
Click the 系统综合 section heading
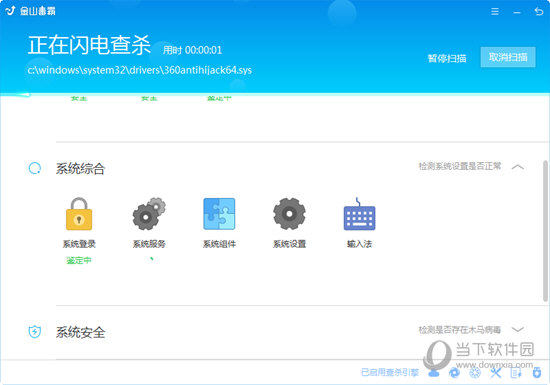80,169
